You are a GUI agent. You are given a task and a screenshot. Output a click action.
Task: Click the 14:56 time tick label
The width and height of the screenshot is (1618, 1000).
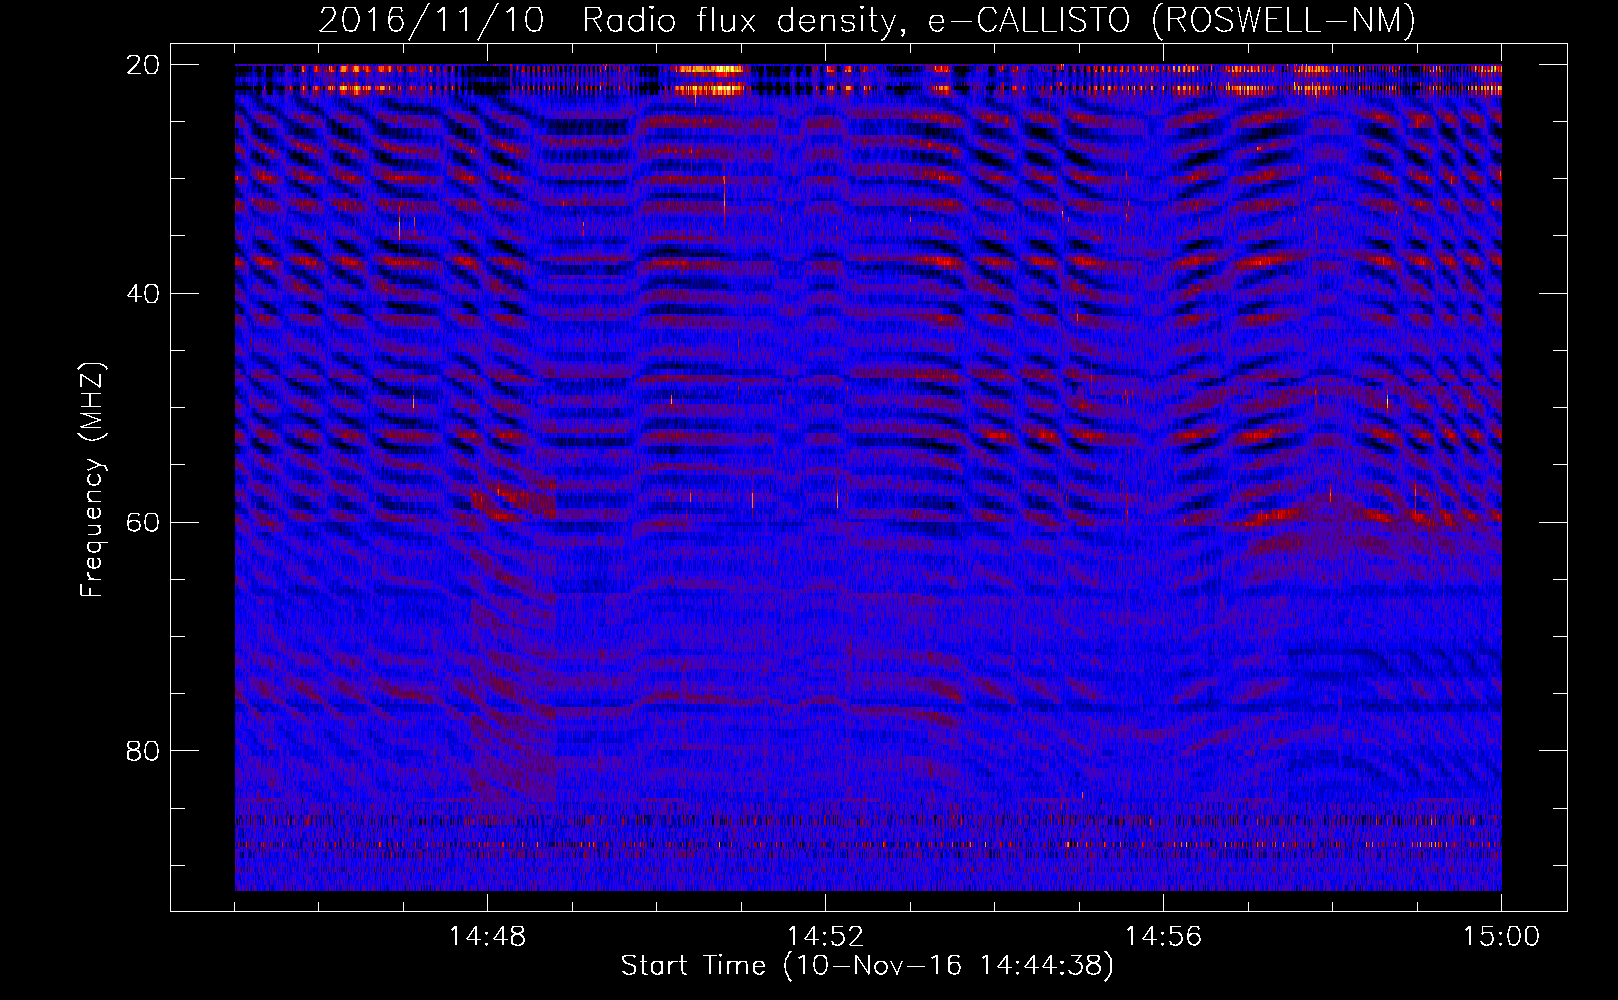coord(1163,937)
